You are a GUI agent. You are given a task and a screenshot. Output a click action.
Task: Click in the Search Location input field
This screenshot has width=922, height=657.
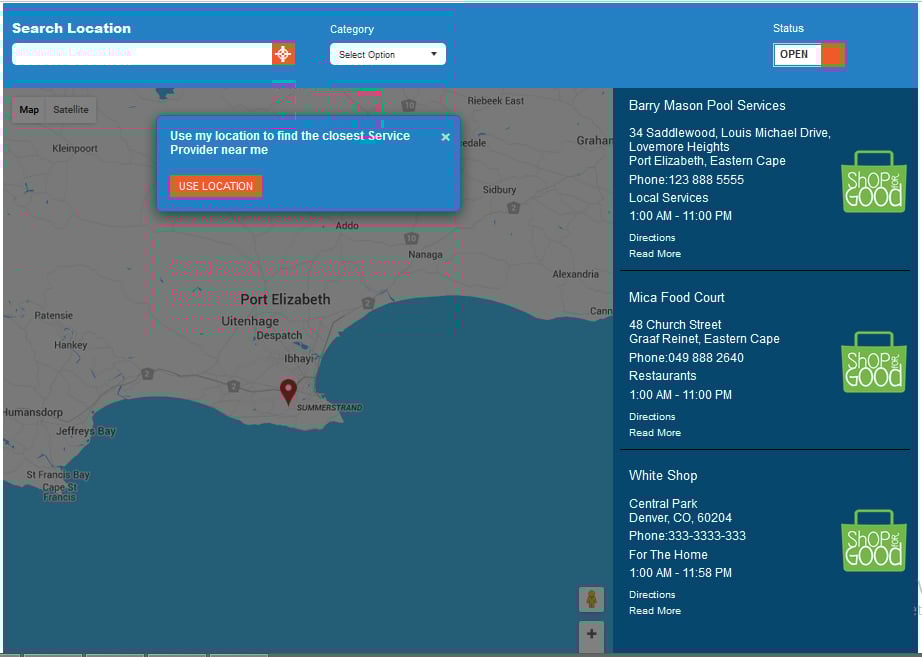coord(140,53)
